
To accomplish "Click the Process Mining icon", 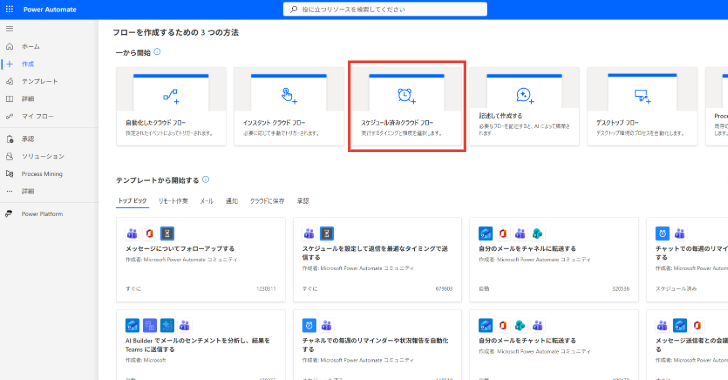I will (9, 174).
